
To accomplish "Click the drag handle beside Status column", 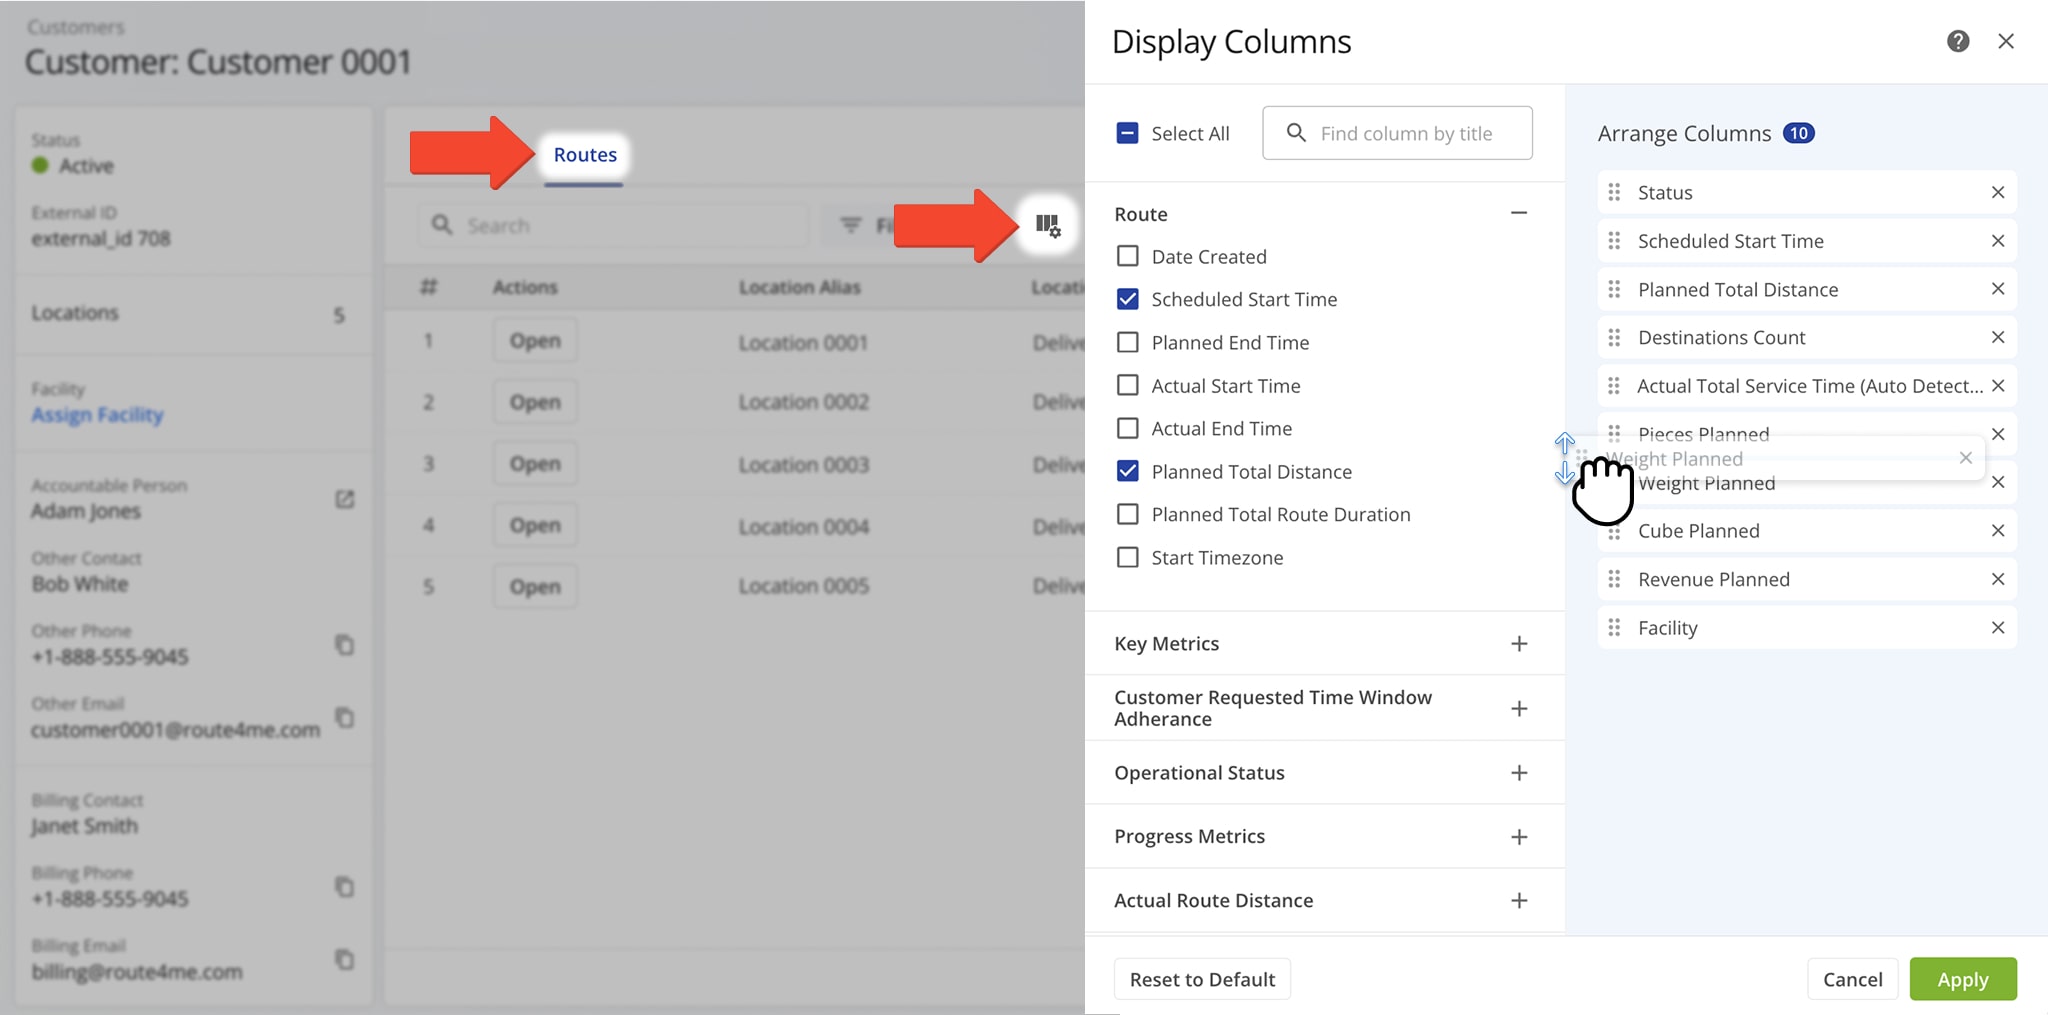I will (x=1614, y=192).
